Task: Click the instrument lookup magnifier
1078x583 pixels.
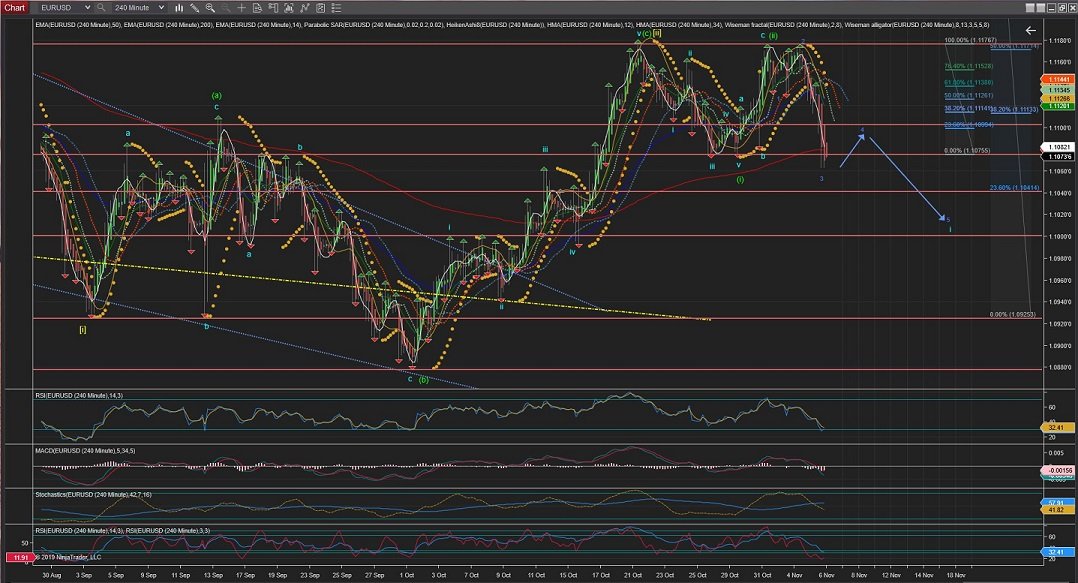Action: tap(100, 9)
